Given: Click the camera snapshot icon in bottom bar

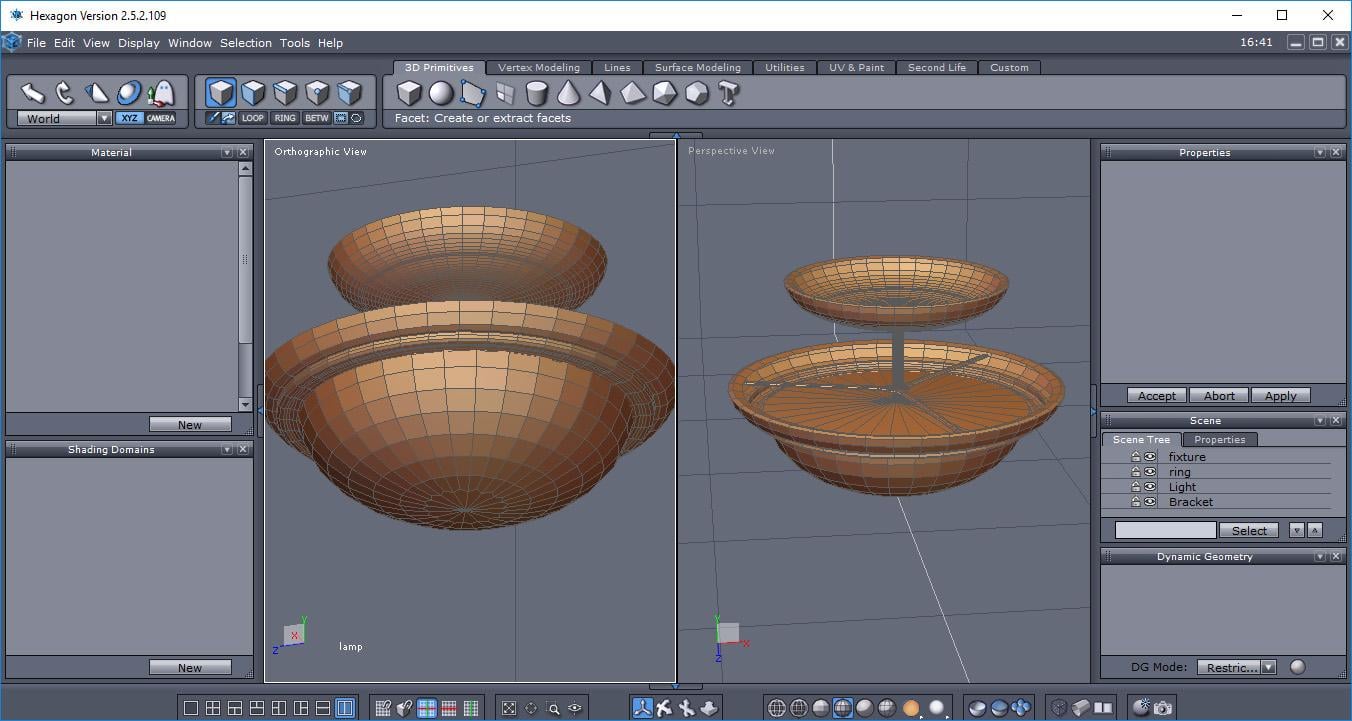Looking at the screenshot, I should pos(1163,708).
